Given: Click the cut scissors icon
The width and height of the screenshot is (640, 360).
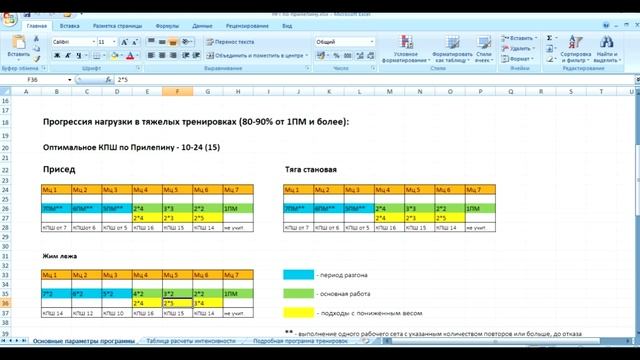Looking at the screenshot, I should click(36, 39).
